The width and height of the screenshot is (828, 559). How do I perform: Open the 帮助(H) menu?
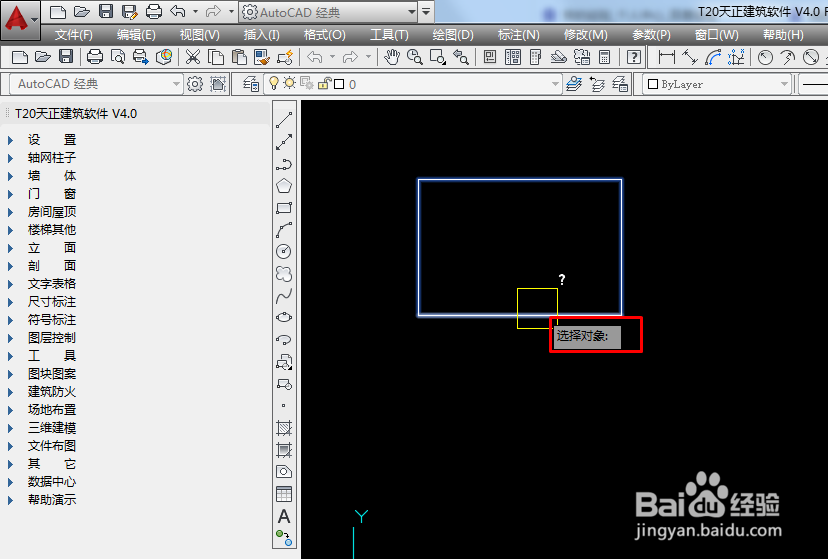click(x=783, y=35)
